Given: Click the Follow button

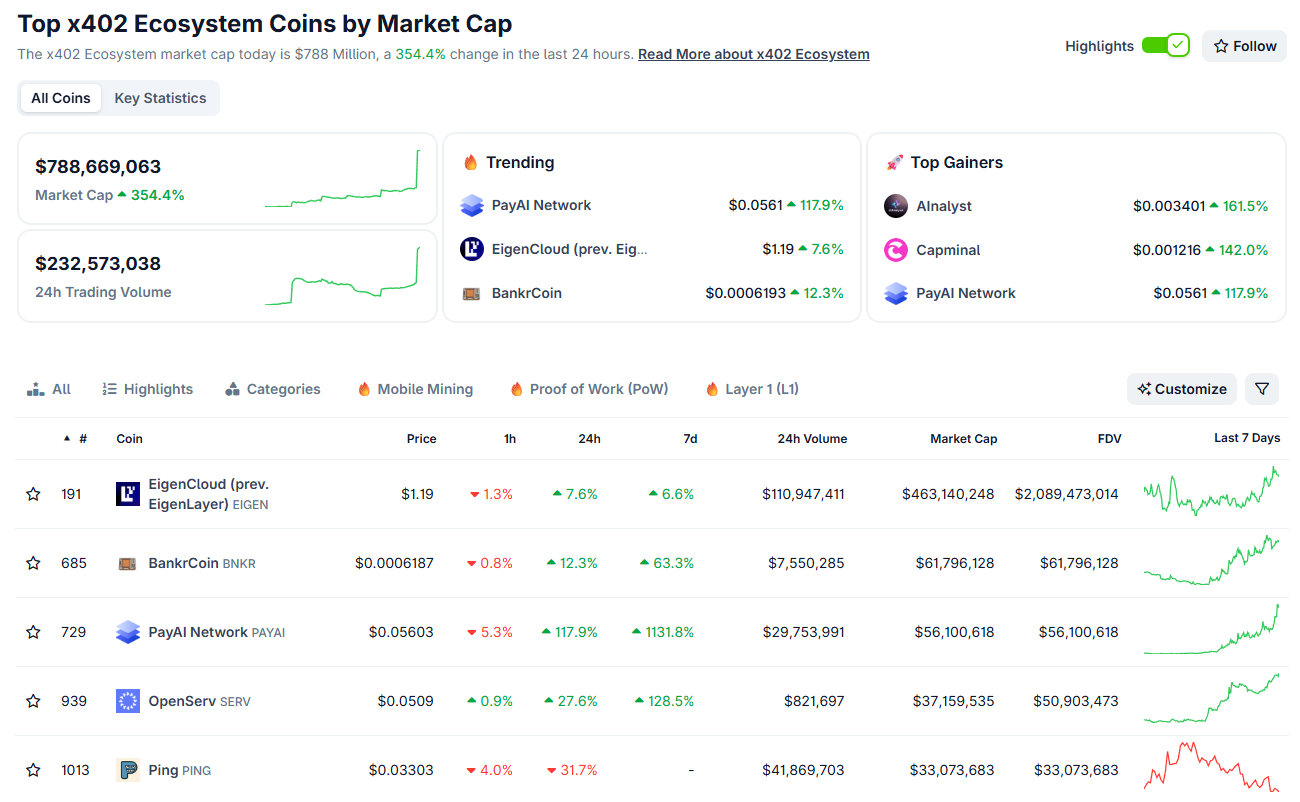Looking at the screenshot, I should 1244,45.
